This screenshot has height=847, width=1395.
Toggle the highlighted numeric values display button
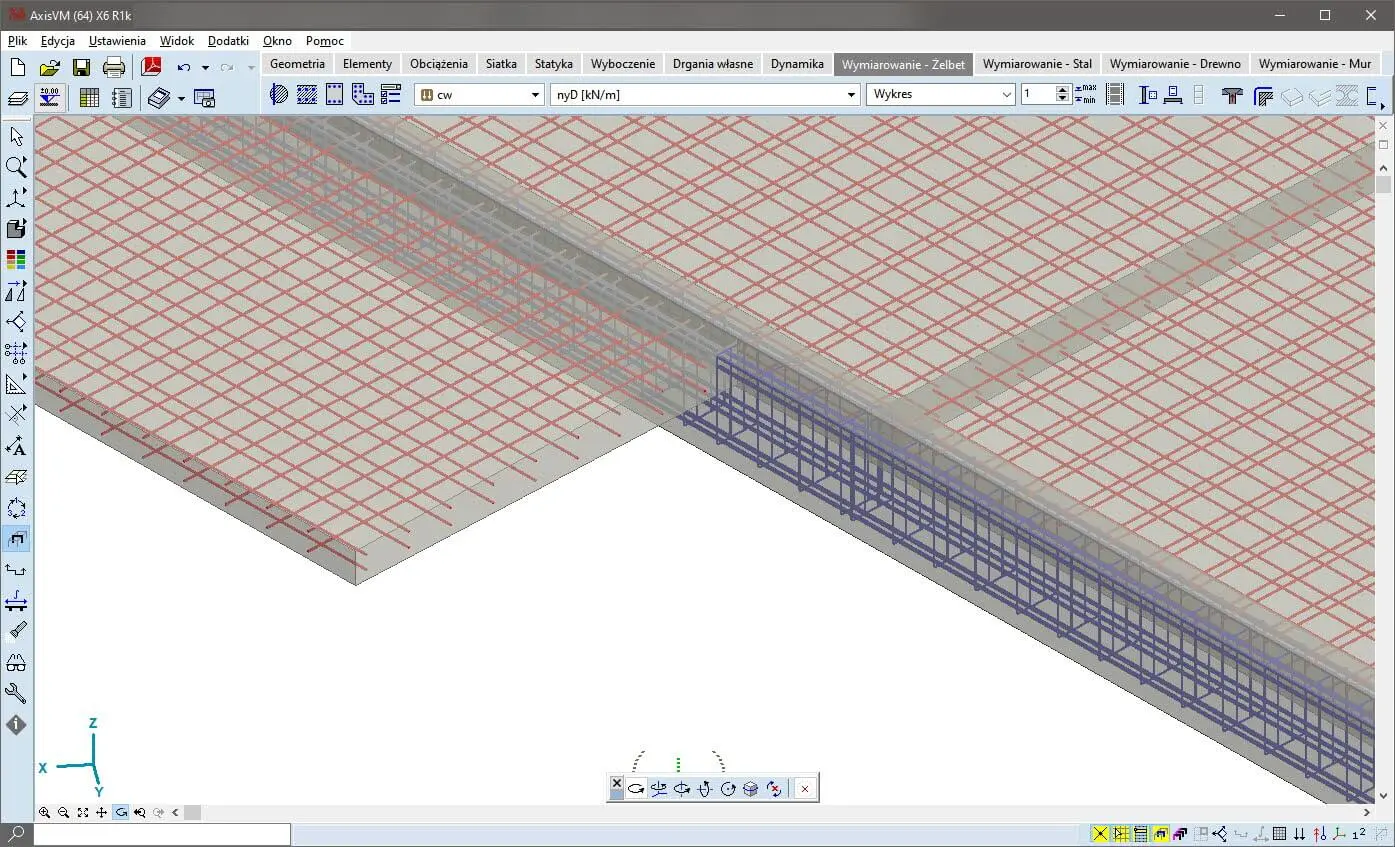click(x=48, y=97)
